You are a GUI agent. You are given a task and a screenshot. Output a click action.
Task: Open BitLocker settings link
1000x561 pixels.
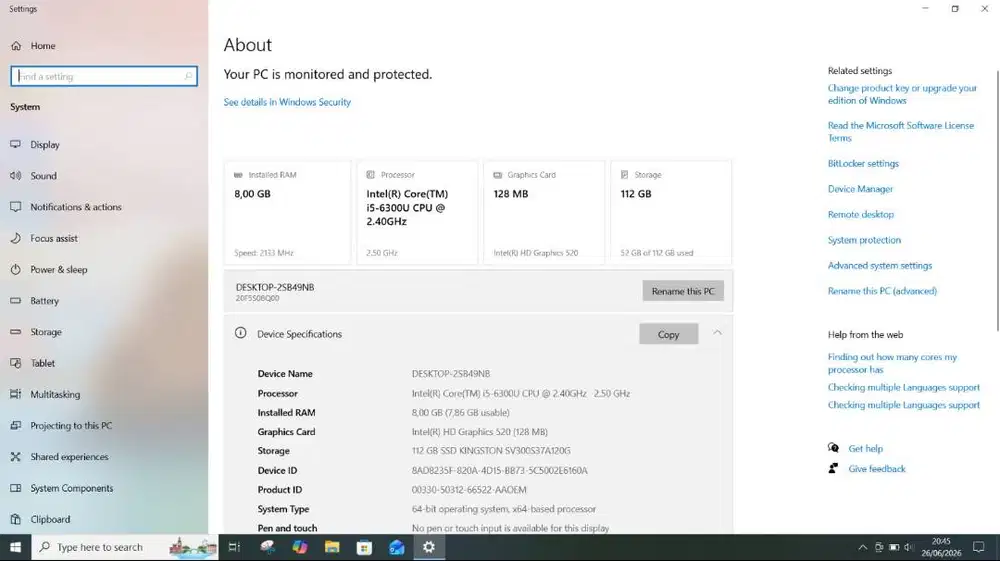(863, 164)
